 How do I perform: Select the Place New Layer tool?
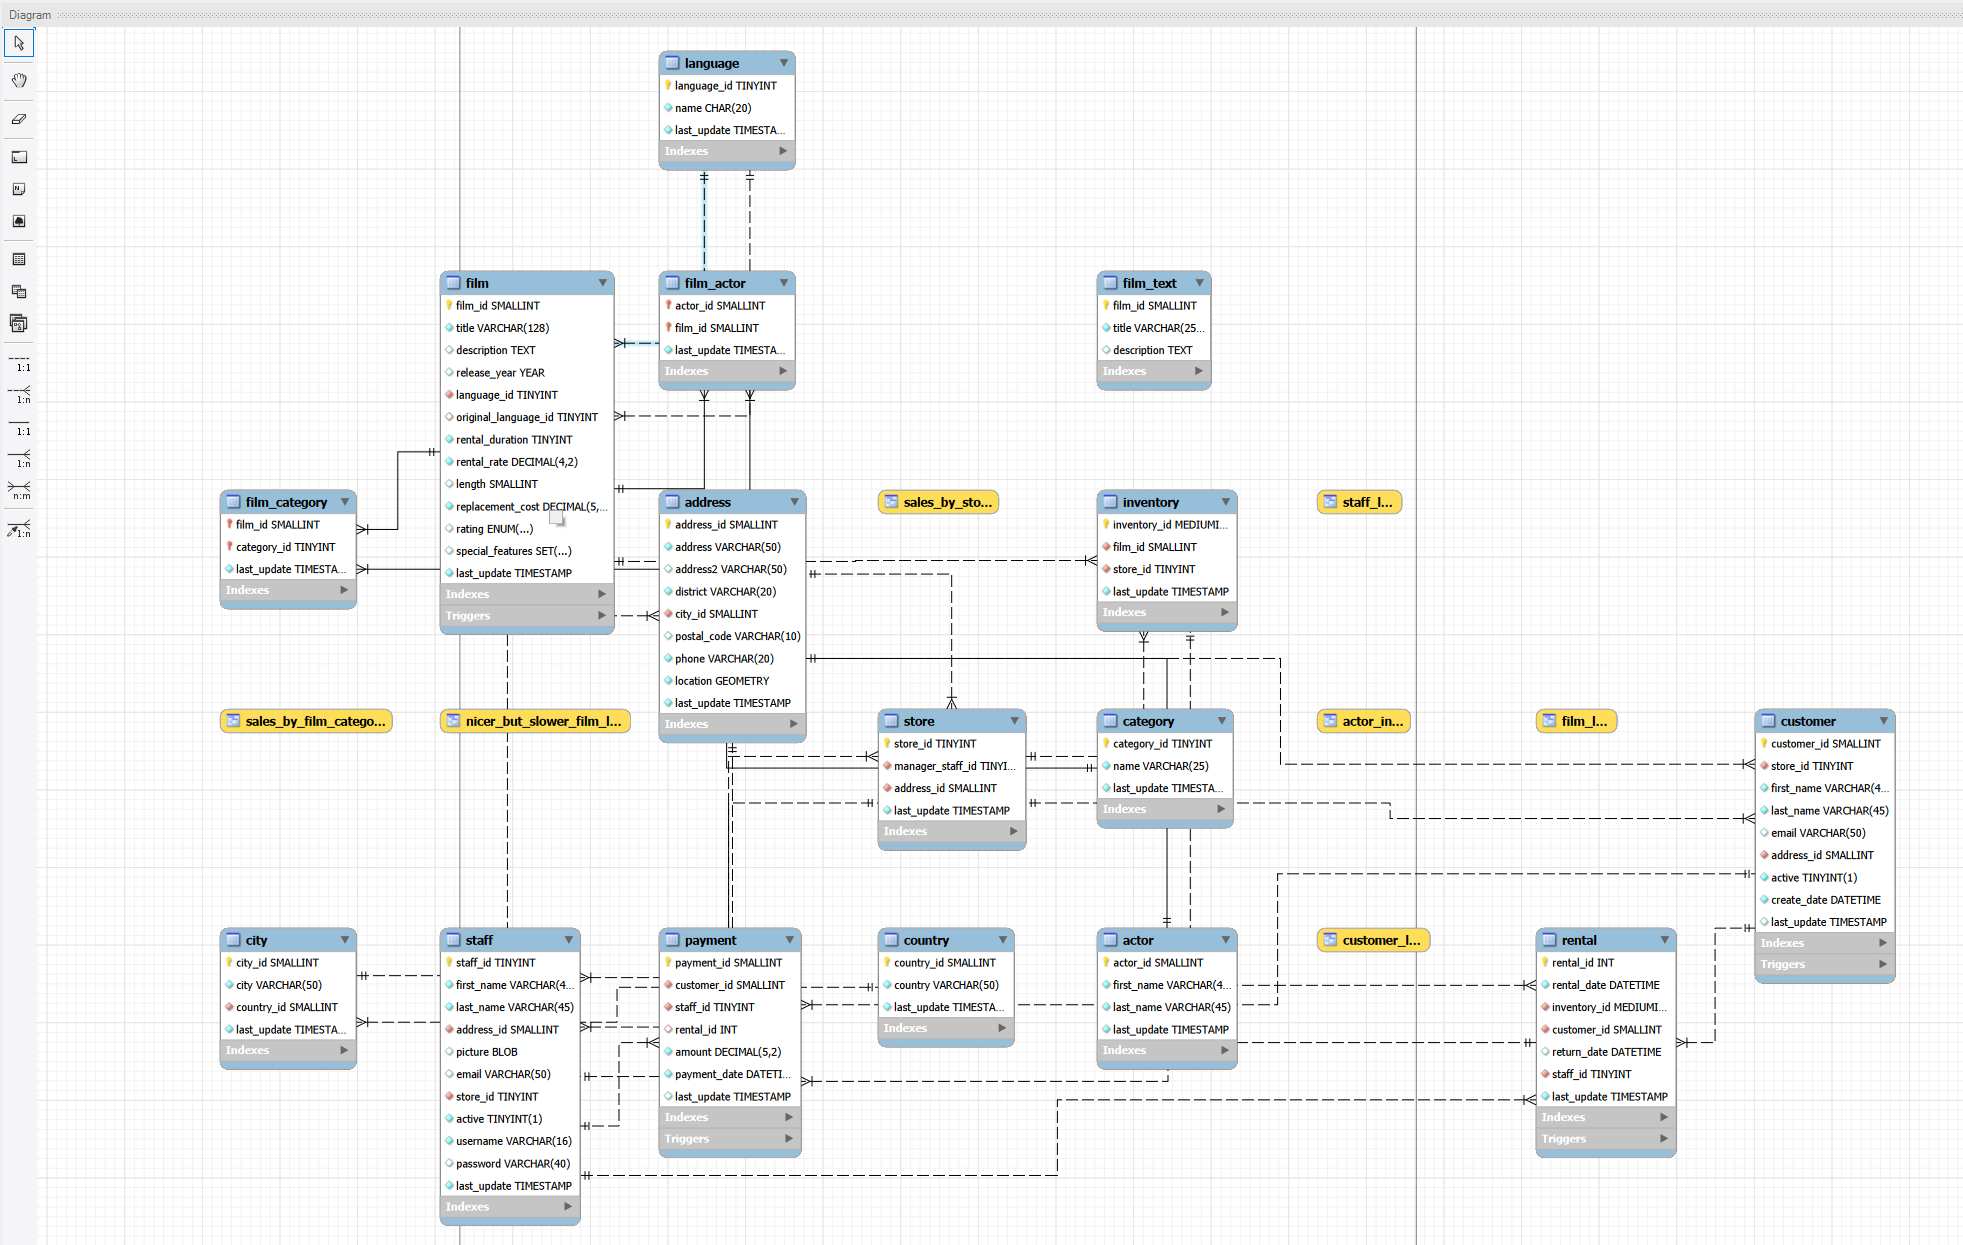click(19, 156)
